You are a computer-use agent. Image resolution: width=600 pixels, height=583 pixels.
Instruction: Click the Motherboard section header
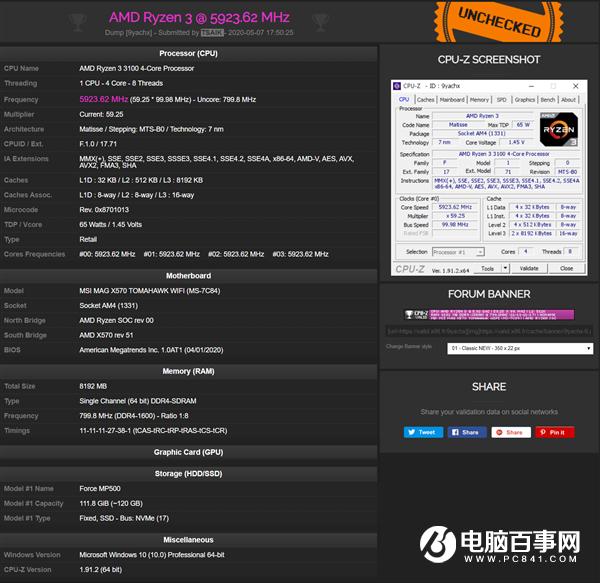(188, 276)
